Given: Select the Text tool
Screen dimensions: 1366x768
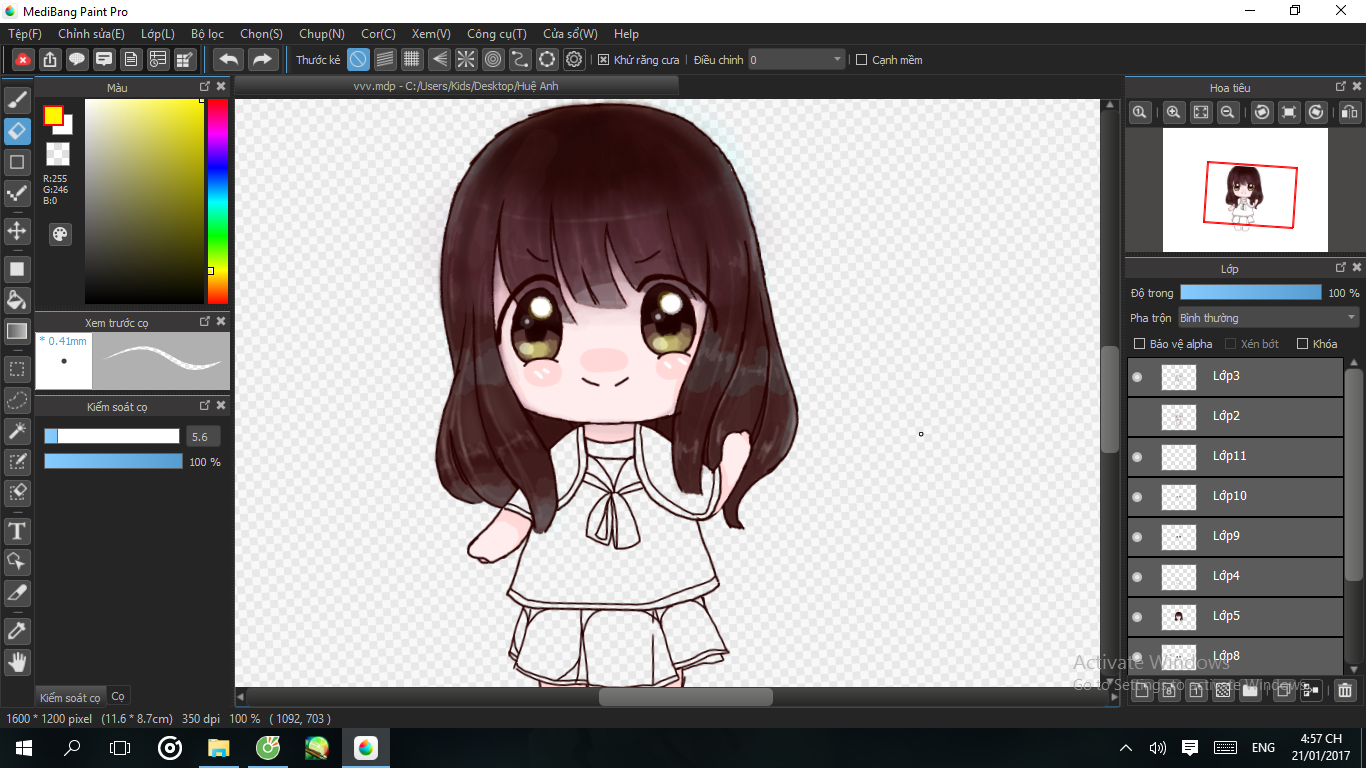Looking at the screenshot, I should tap(17, 530).
